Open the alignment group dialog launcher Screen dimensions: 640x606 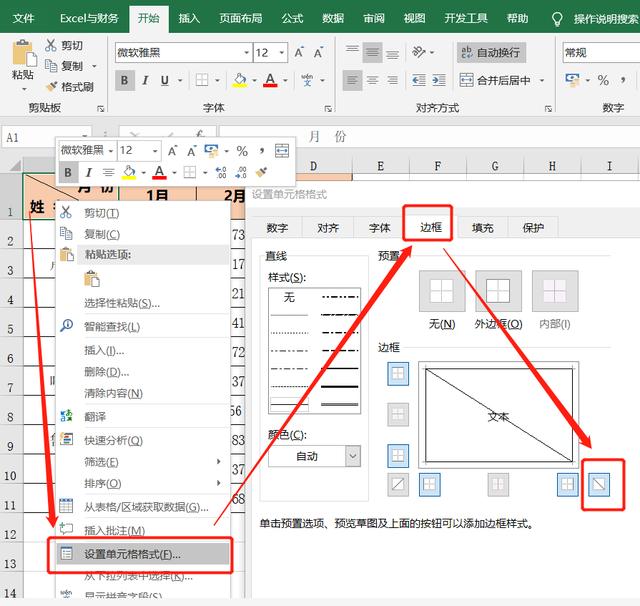pos(548,109)
